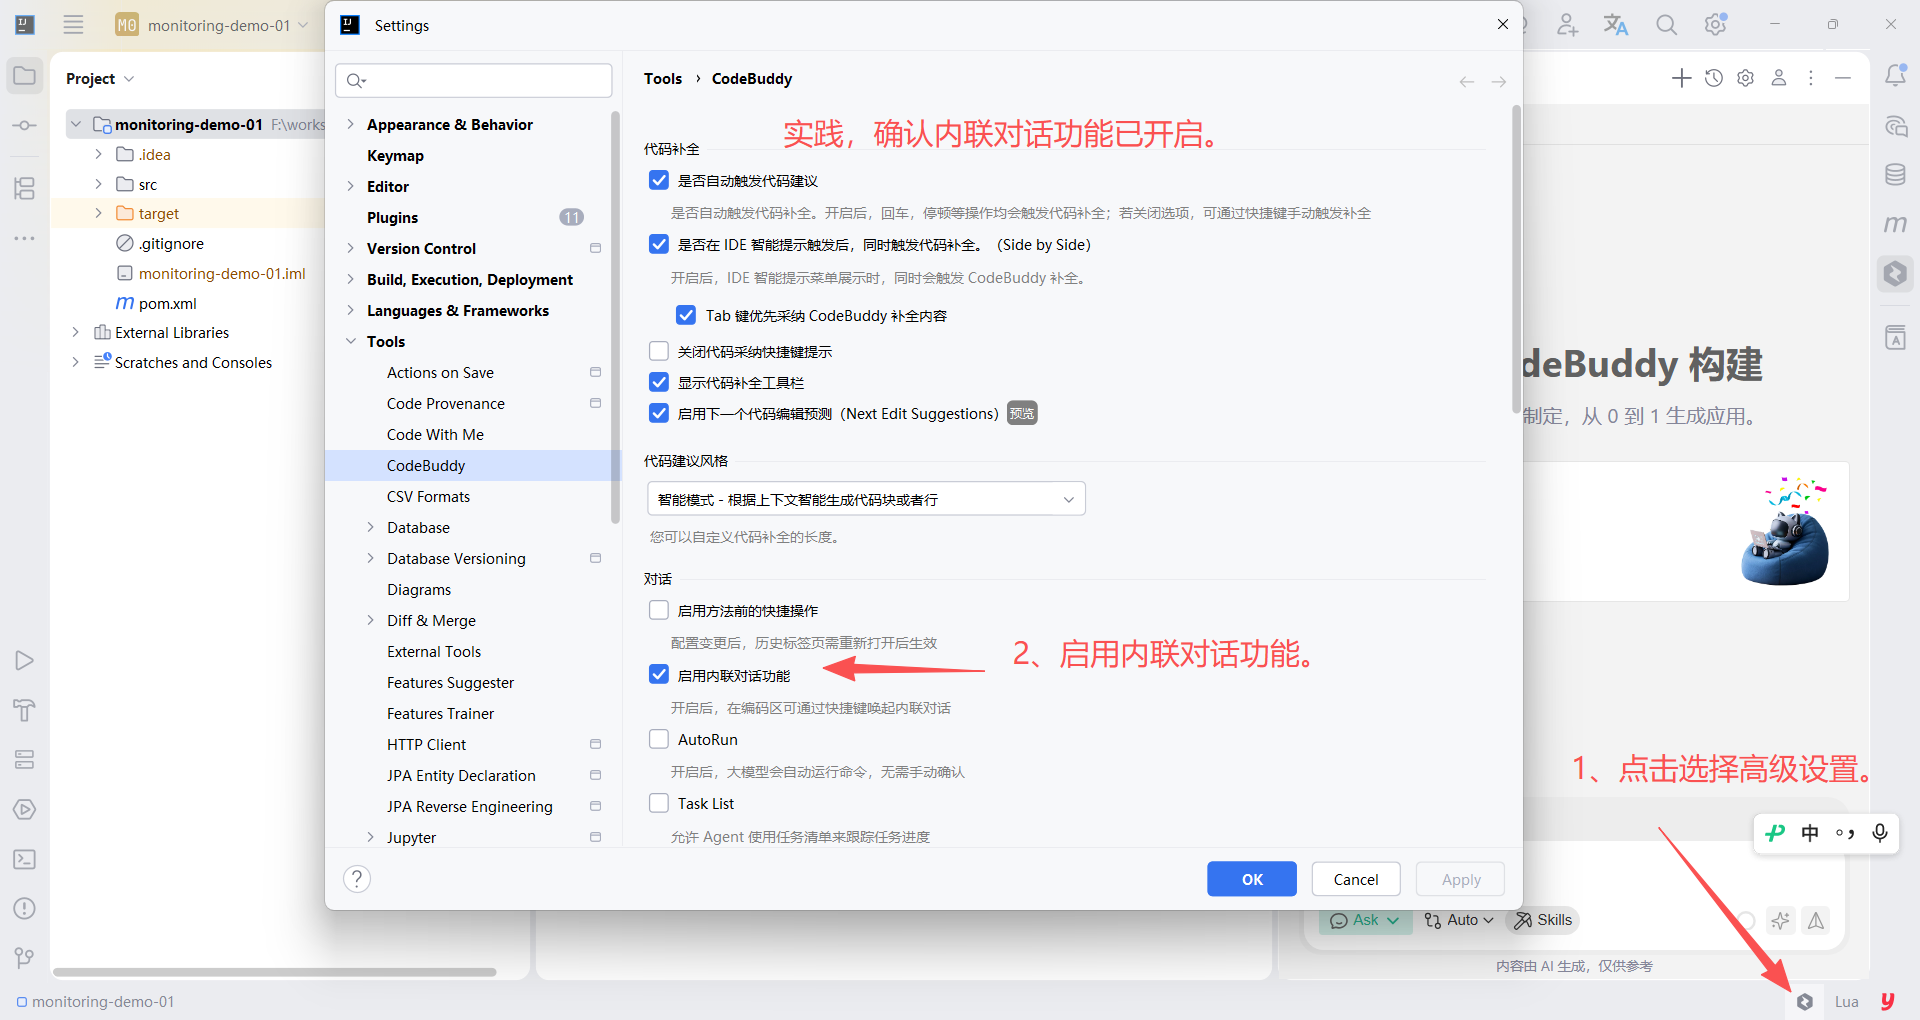Open the Structure tool window icon
Viewport: 1920px width, 1020px height.
pos(25,188)
